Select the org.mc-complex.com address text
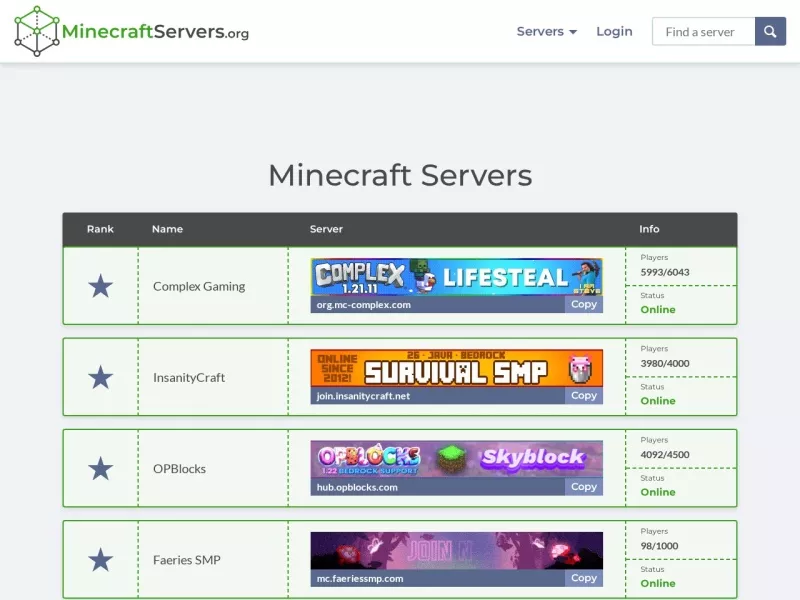This screenshot has width=800, height=600. pos(363,305)
